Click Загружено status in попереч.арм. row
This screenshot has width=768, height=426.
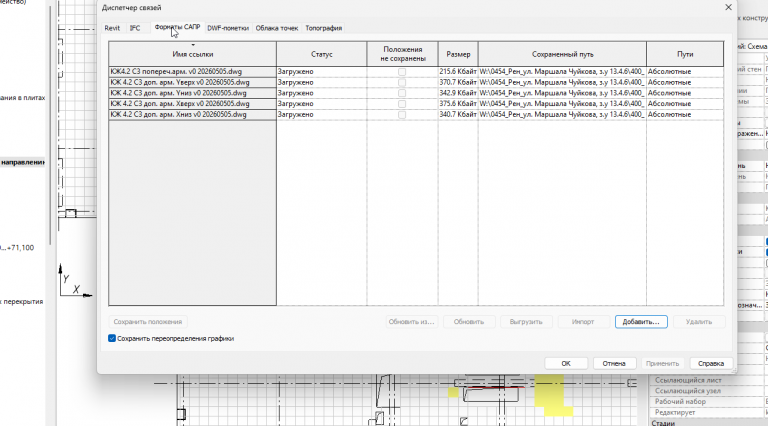[321, 71]
